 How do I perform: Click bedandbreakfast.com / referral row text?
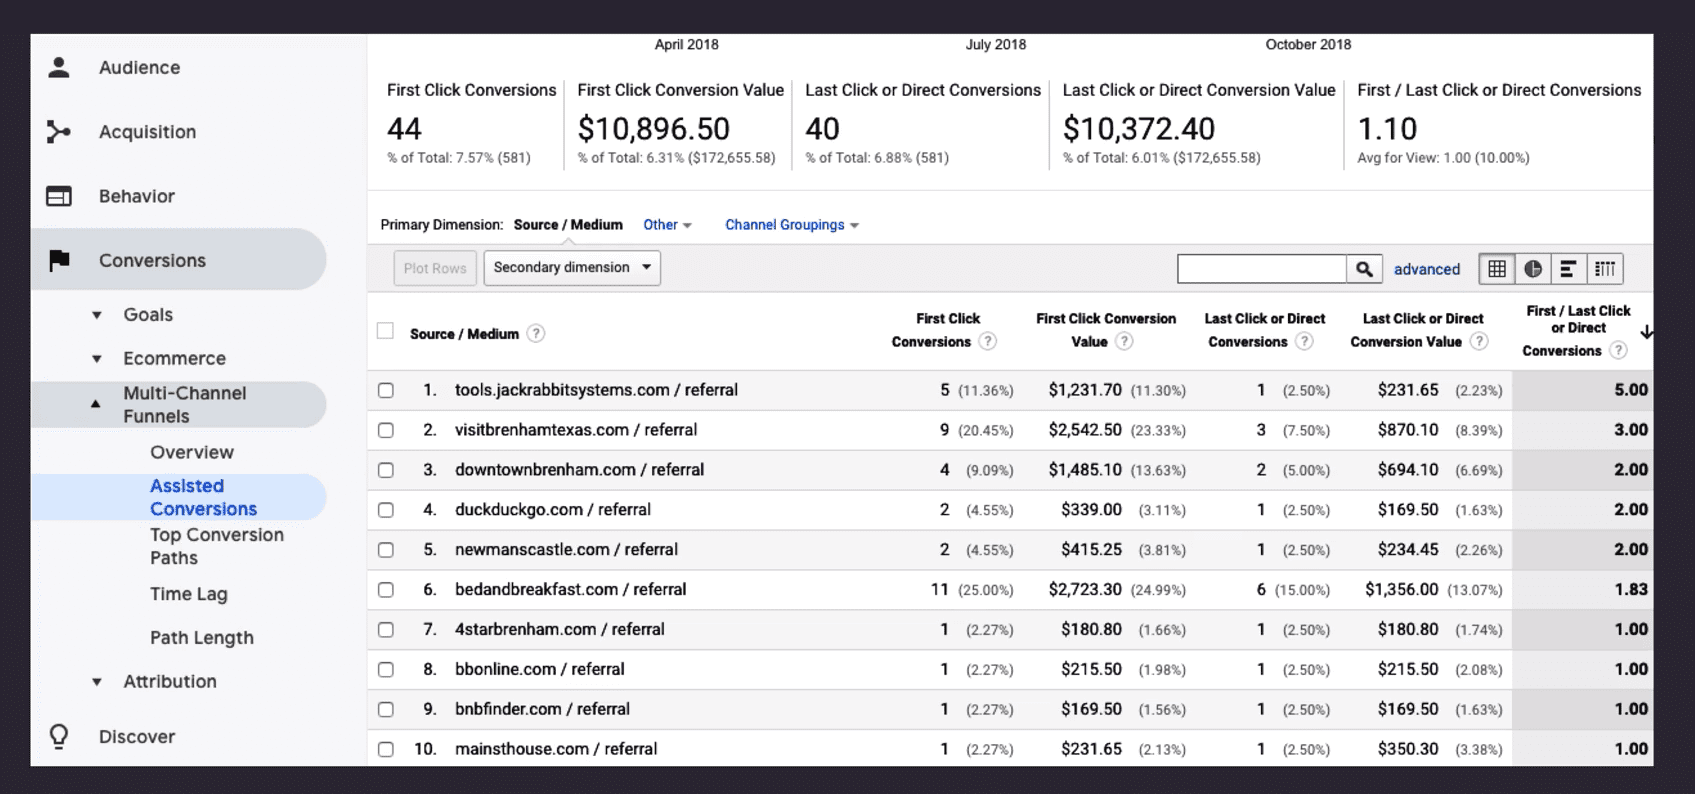(x=571, y=590)
